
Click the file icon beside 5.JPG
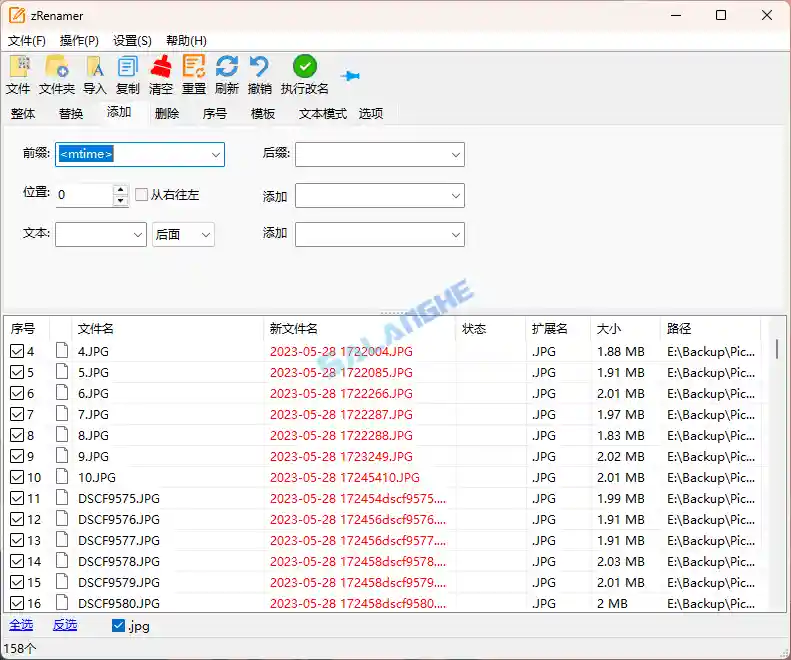(62, 372)
